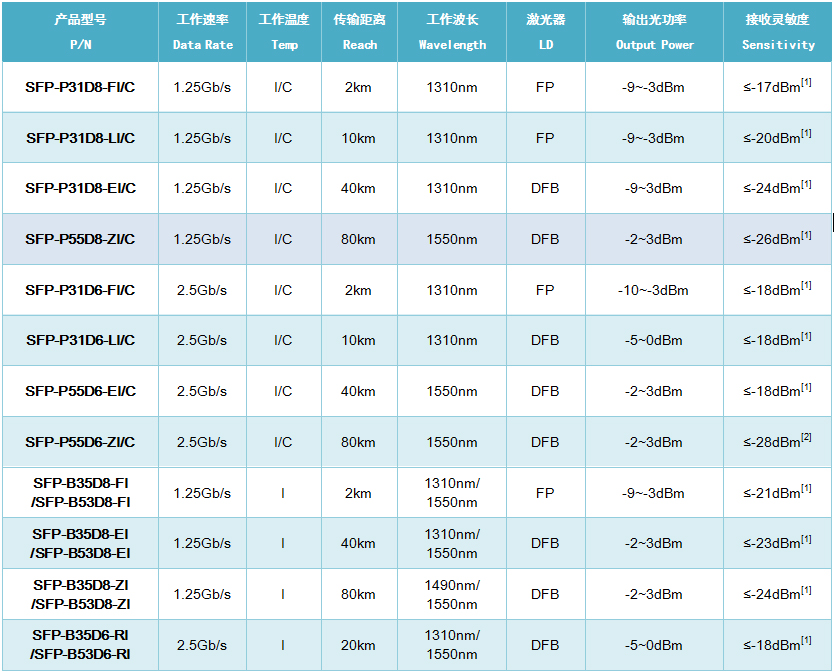Click I temp in SFP-B35D8-EI row

283,543
